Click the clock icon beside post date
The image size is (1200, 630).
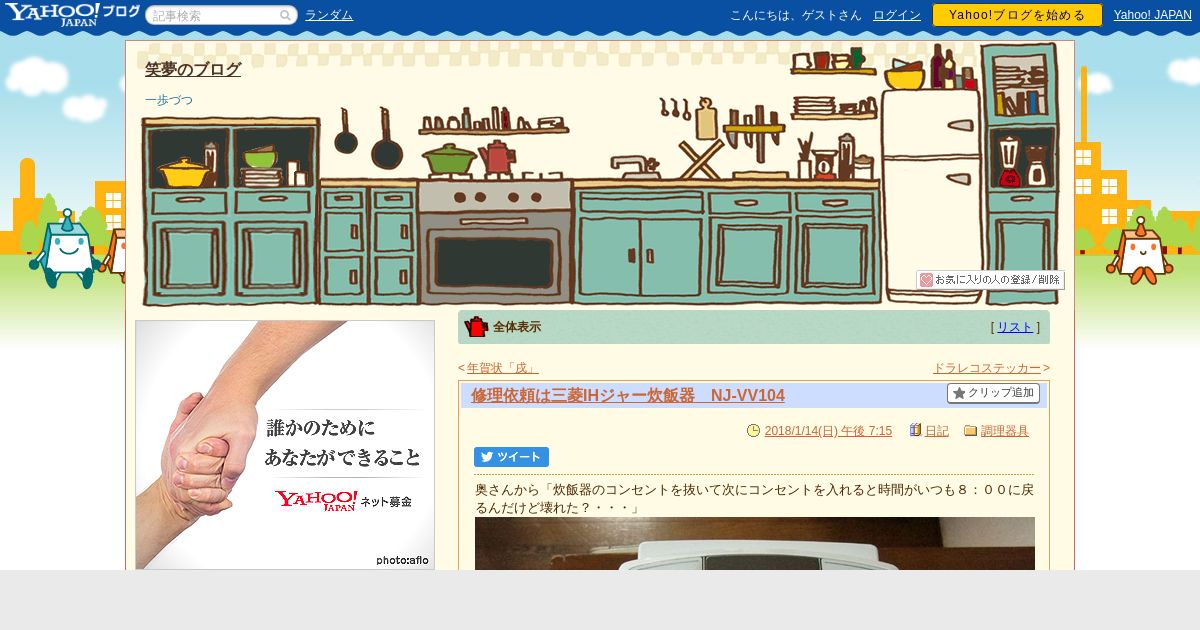click(x=754, y=431)
